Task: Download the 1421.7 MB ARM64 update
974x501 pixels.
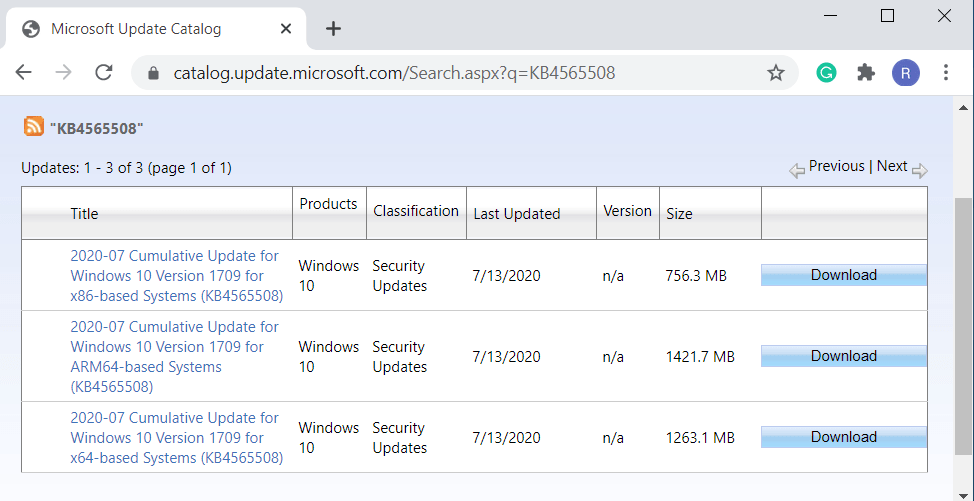Action: 844,356
